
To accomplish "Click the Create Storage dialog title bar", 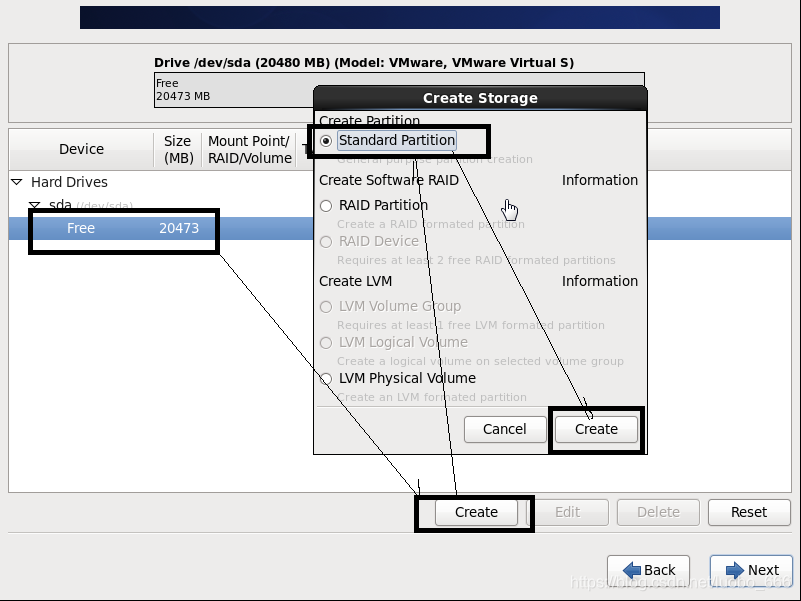I will pos(480,98).
